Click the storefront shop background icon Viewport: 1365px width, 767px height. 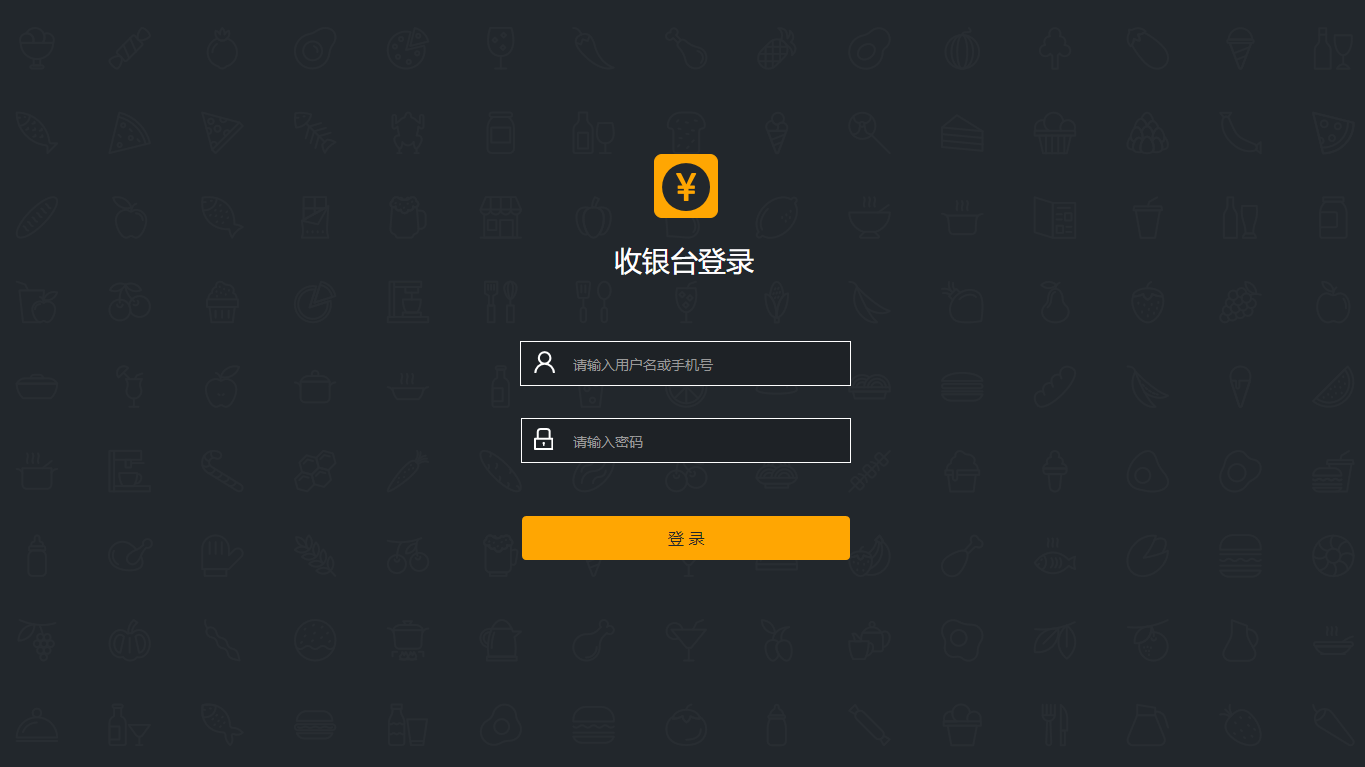500,217
